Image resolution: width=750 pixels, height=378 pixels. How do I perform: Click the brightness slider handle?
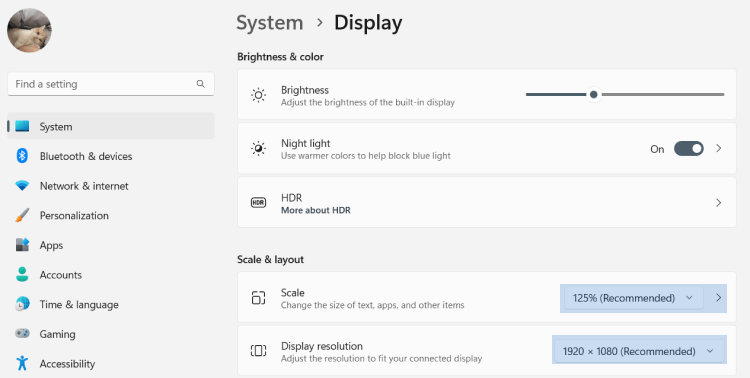(594, 95)
